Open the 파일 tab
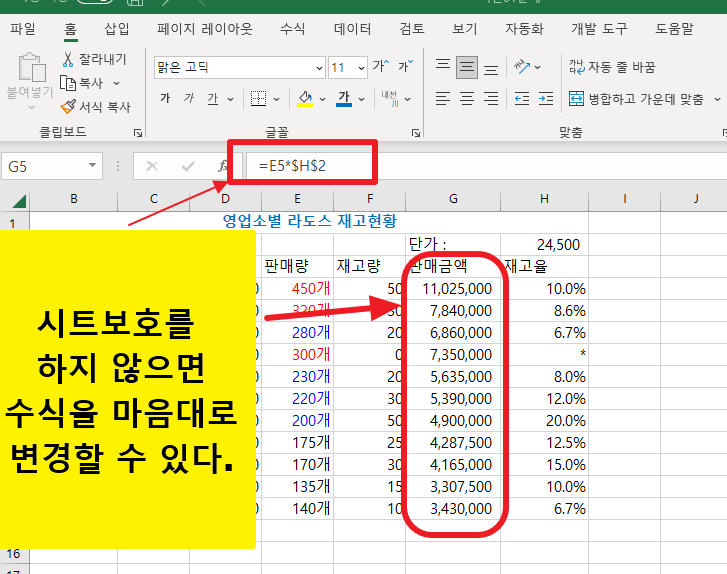The image size is (727, 574). click(x=23, y=29)
